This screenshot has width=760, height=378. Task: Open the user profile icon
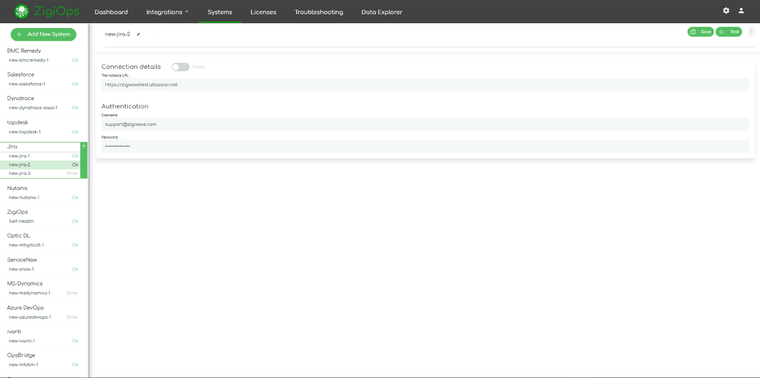tap(741, 11)
